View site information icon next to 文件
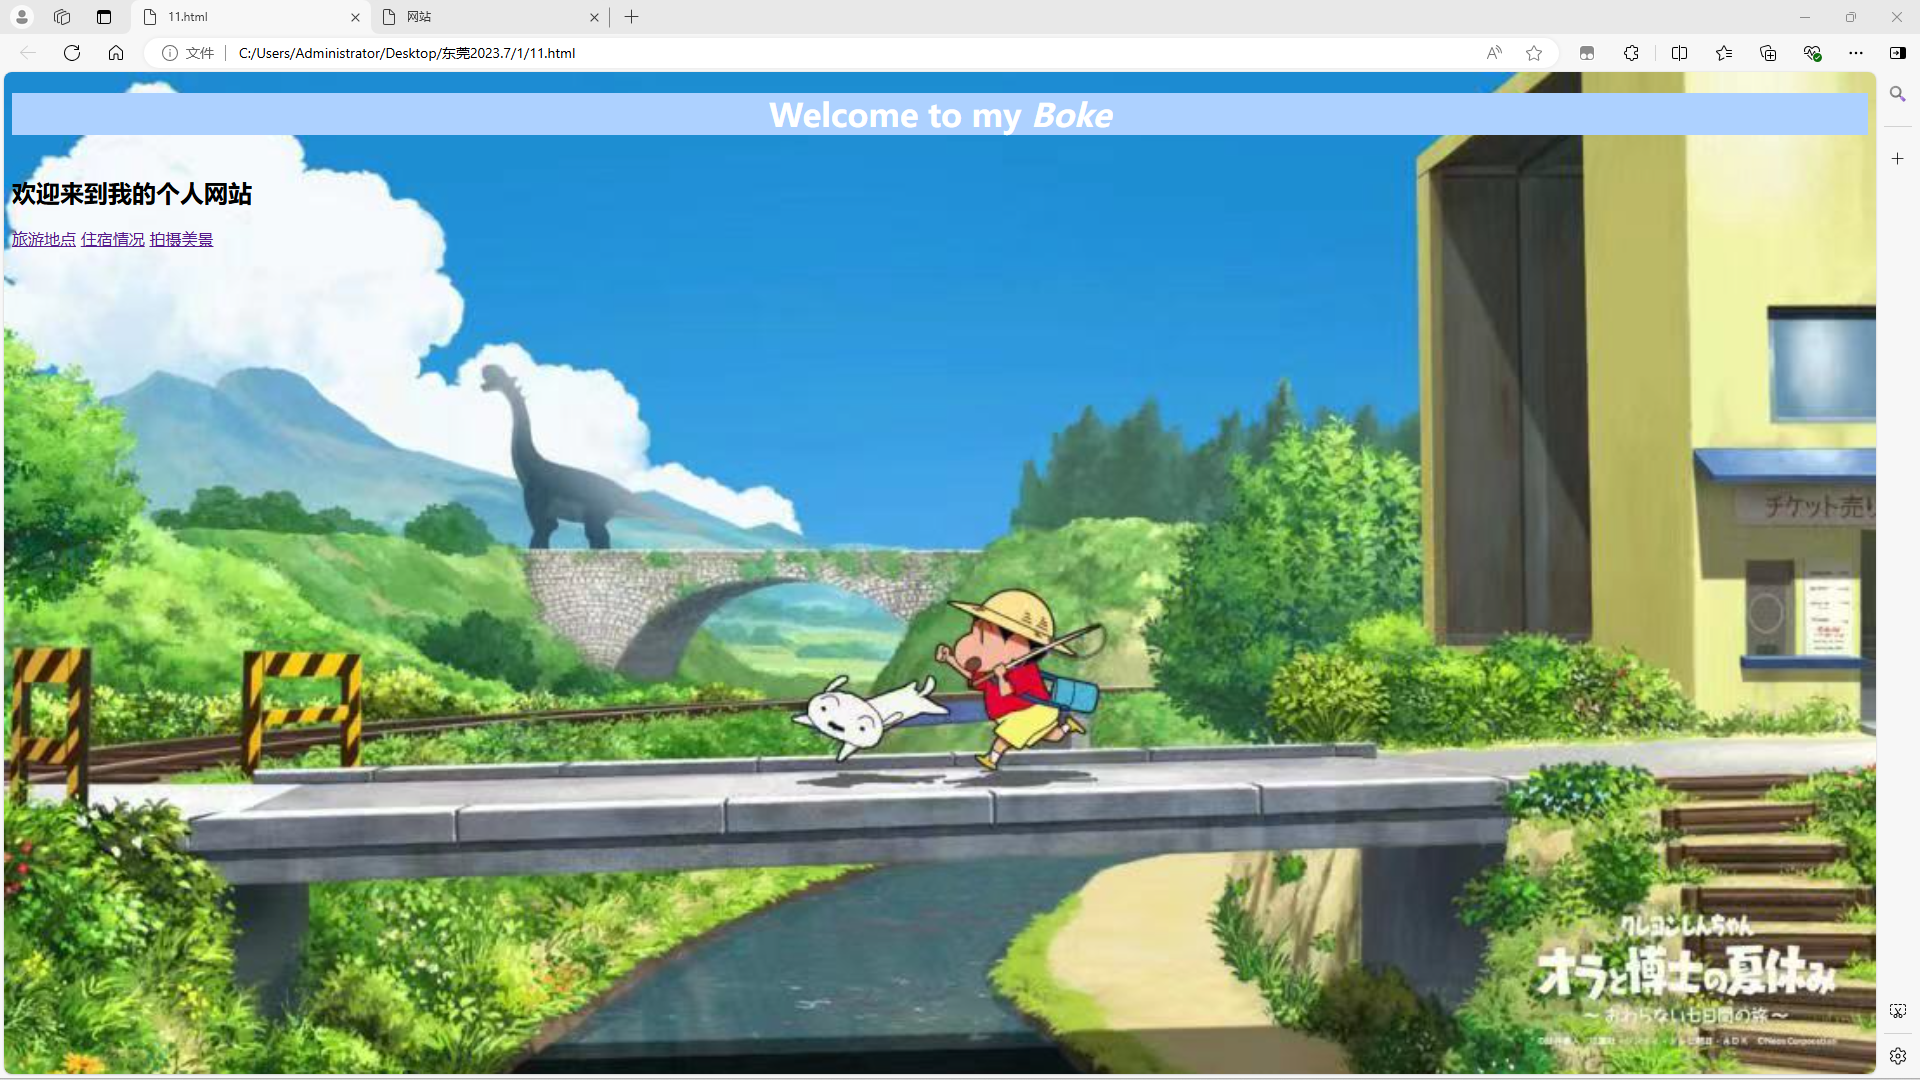 pyautogui.click(x=170, y=53)
